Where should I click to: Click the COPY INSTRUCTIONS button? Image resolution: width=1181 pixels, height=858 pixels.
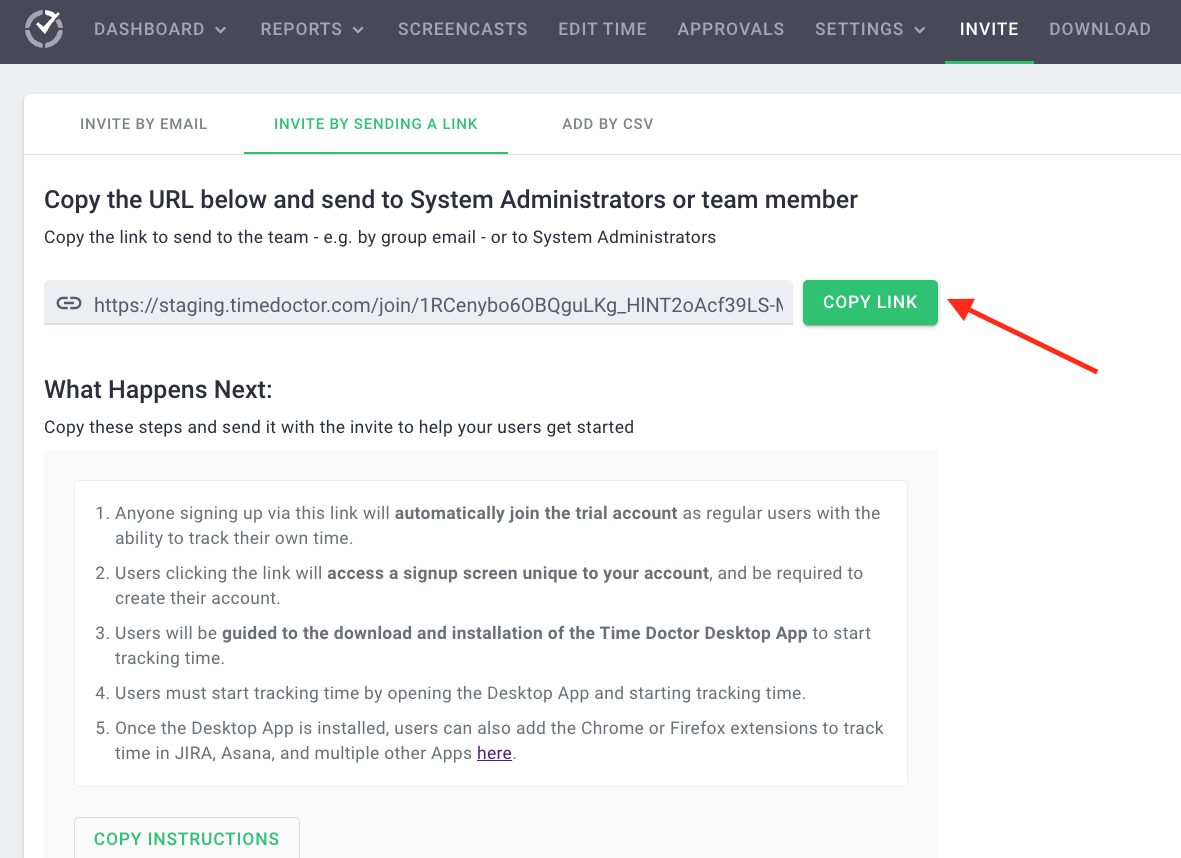[x=186, y=838]
